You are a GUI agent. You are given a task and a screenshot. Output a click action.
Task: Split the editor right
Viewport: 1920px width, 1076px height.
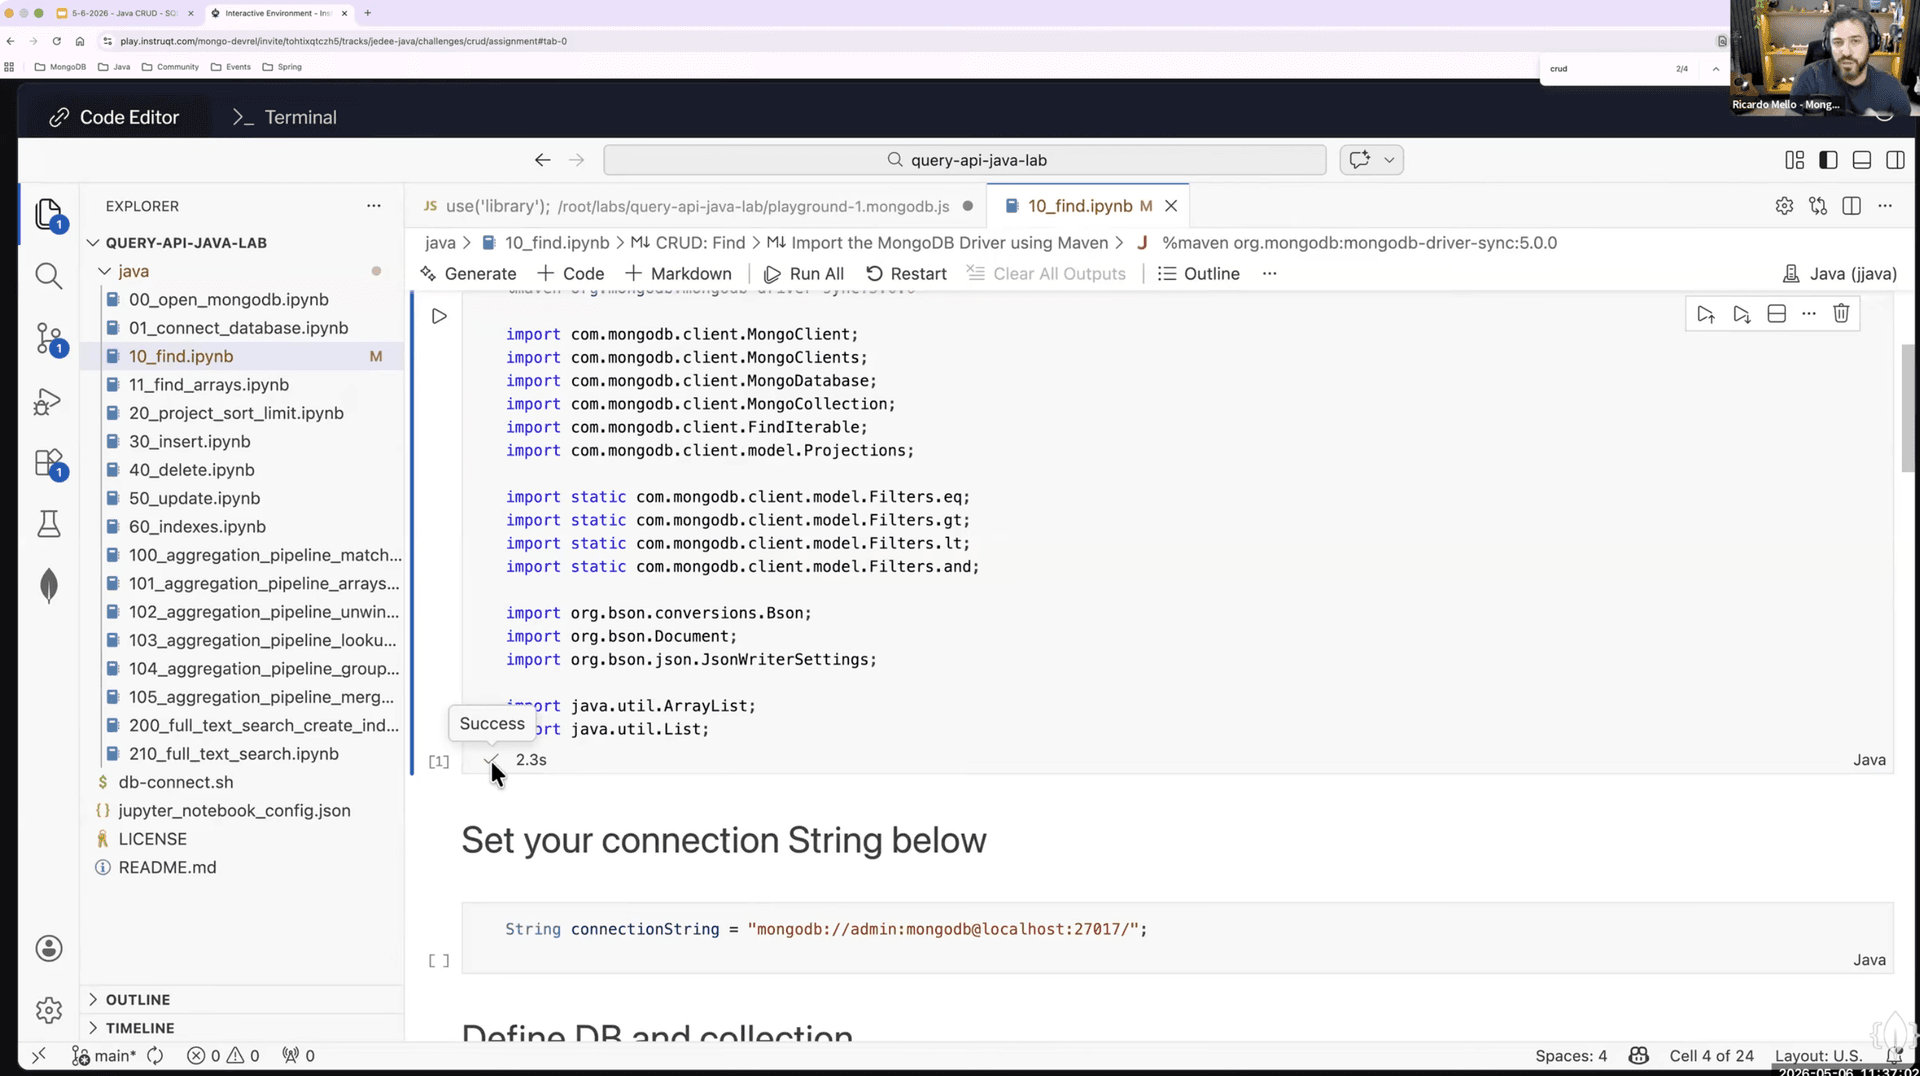pyautogui.click(x=1852, y=206)
